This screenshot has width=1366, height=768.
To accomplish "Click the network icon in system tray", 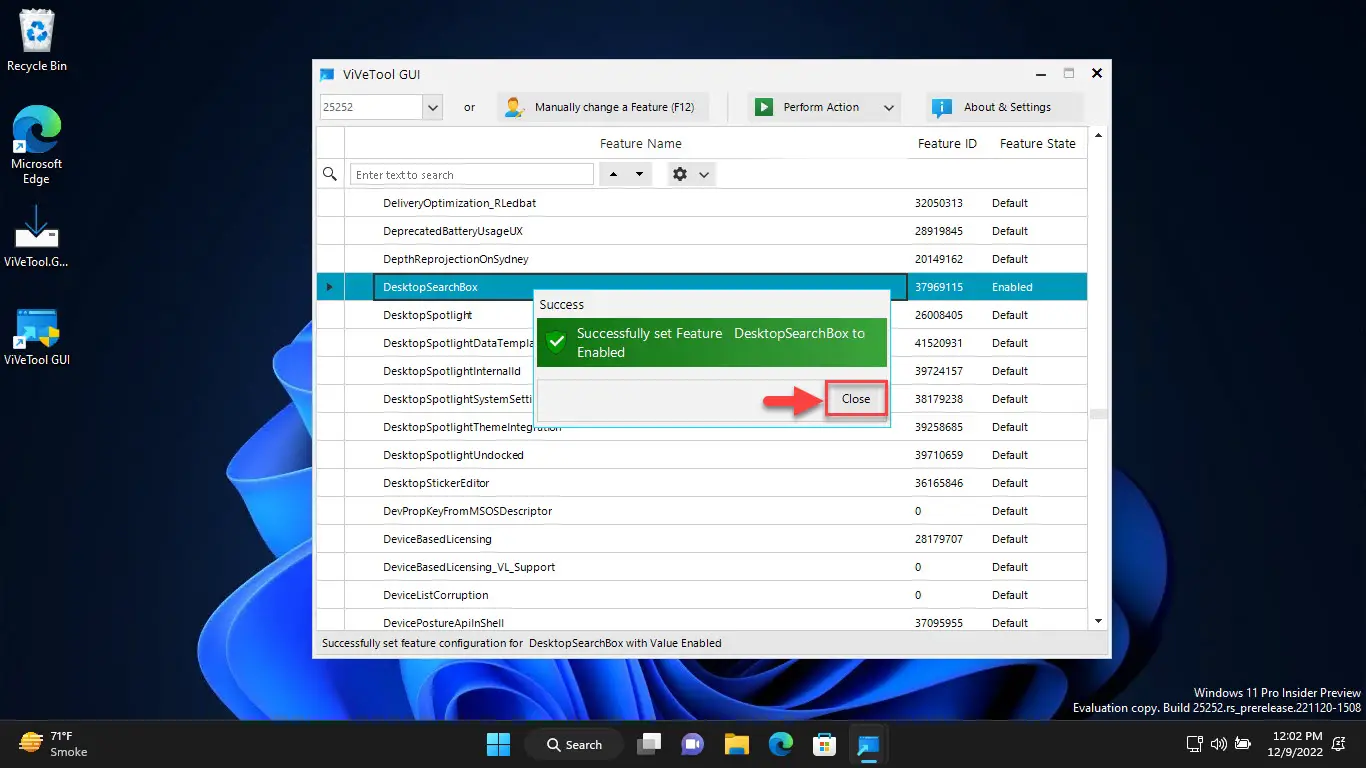I will [1194, 744].
